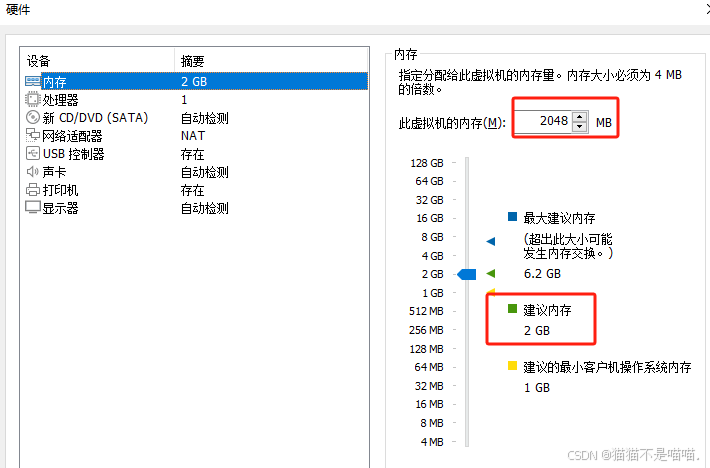This screenshot has height=468, width=710.
Task: Click the 1 GB slider scale label
Action: click(x=432, y=293)
